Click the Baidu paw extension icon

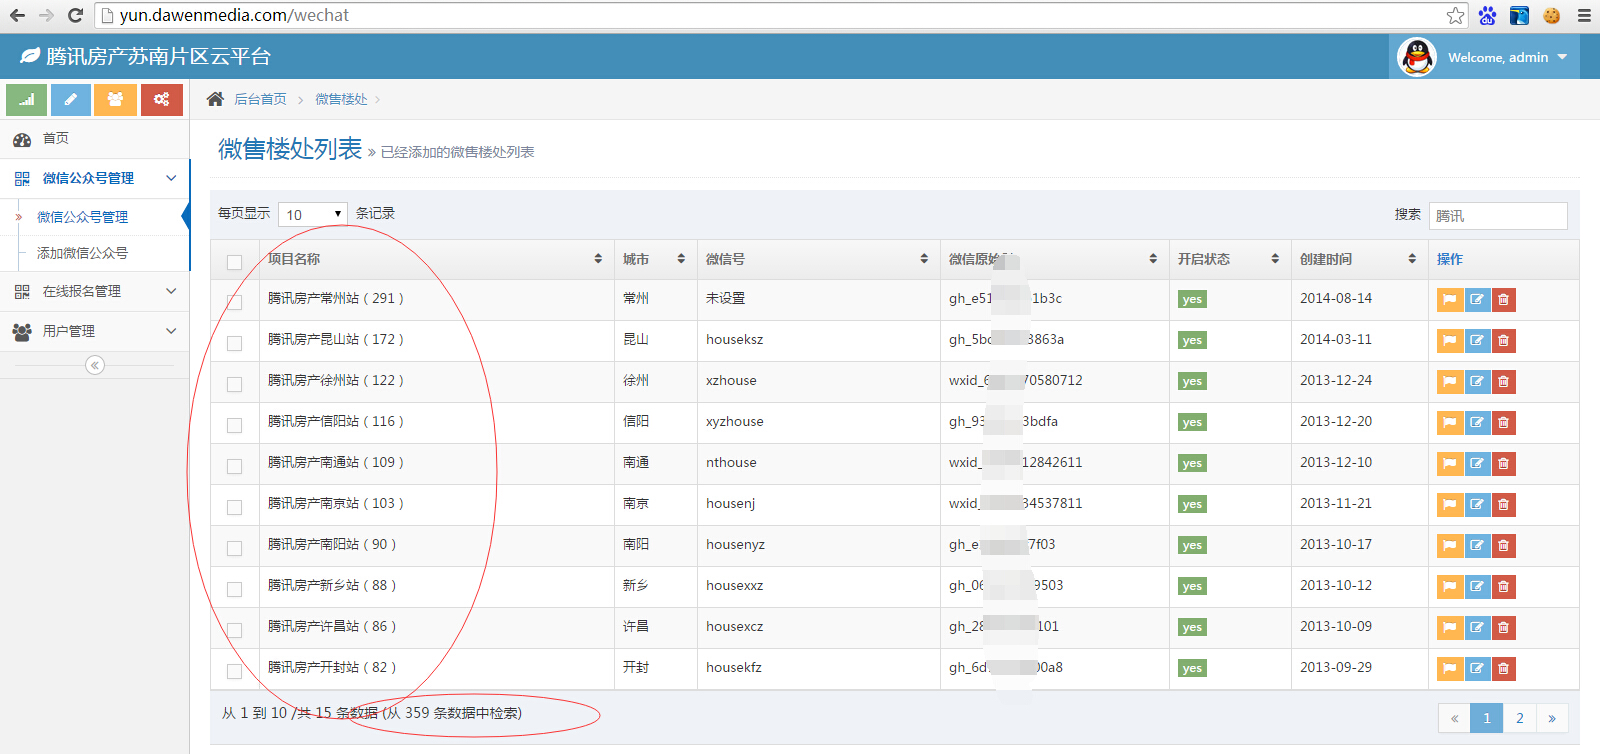pyautogui.click(x=1488, y=15)
